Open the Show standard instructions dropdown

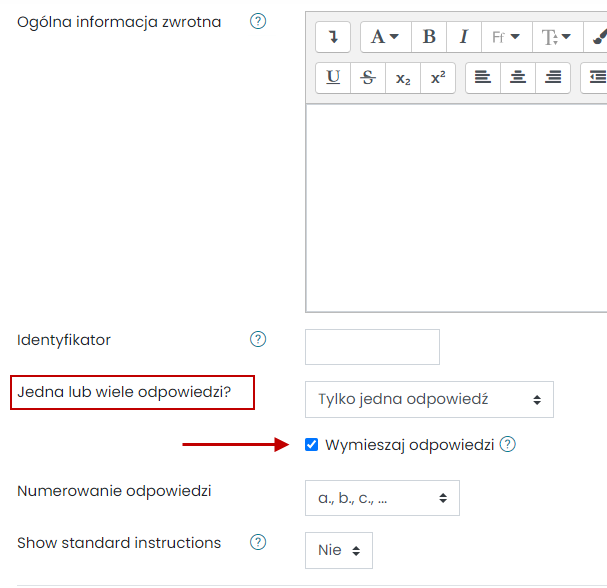(x=338, y=550)
